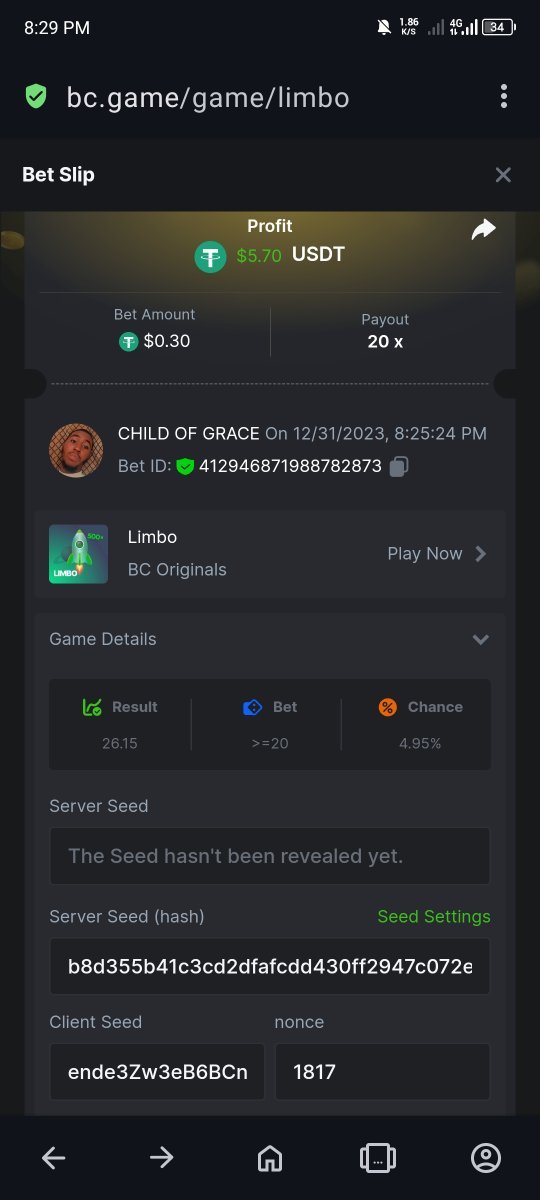This screenshot has height=1200, width=540.
Task: Go forward with the browser forward arrow
Action: tap(162, 1158)
